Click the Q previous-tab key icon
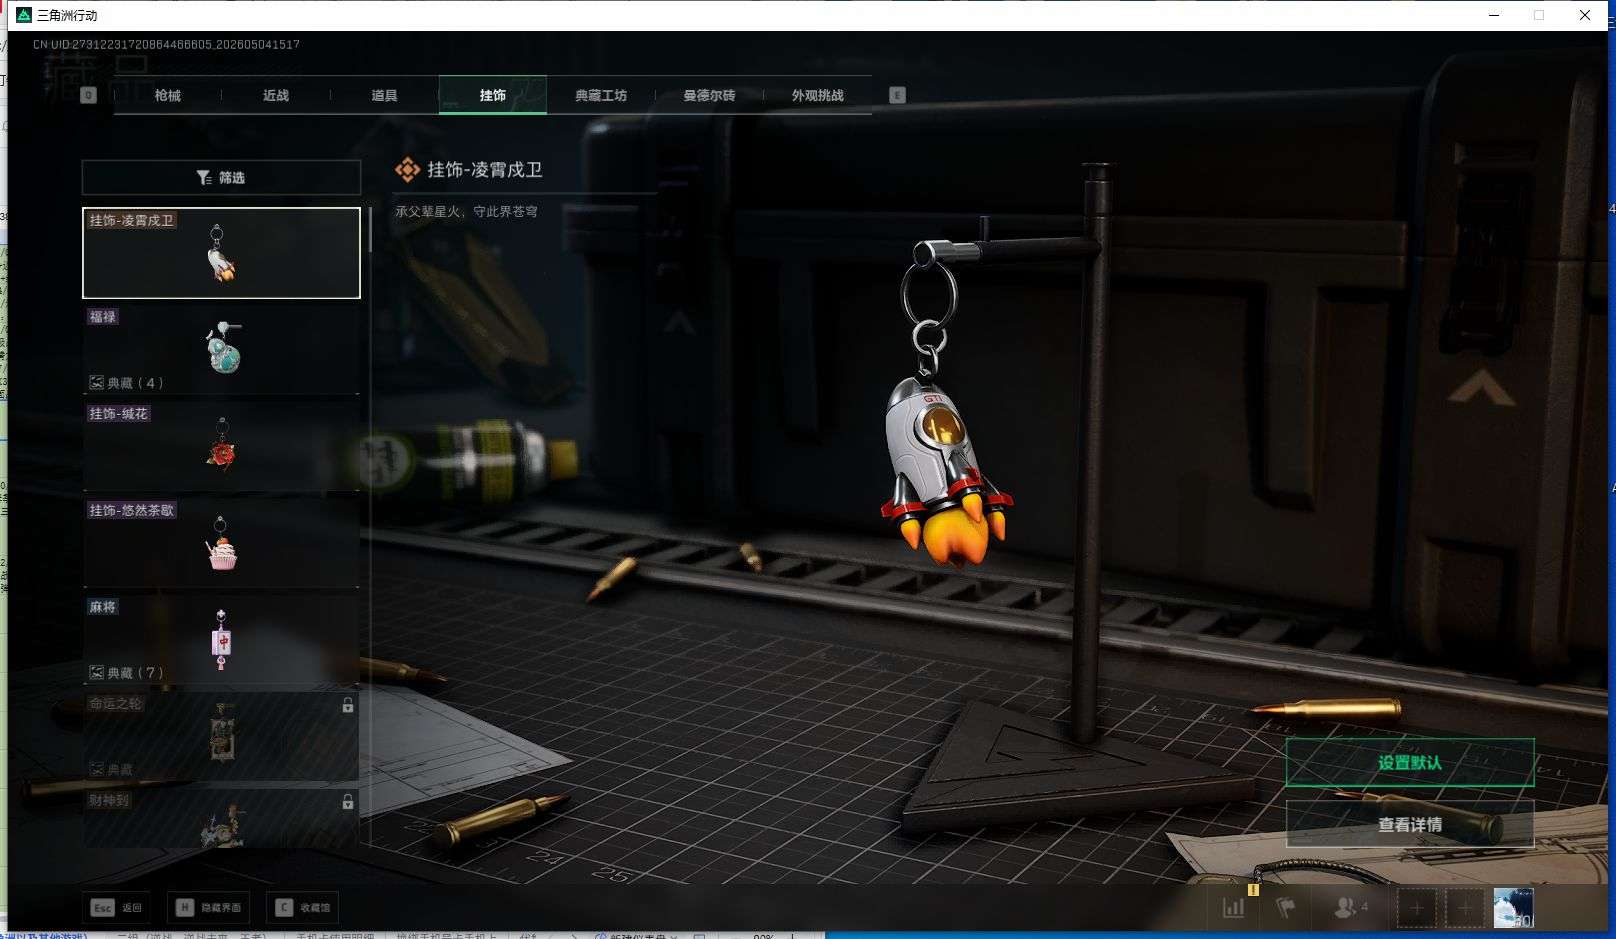 [x=88, y=95]
